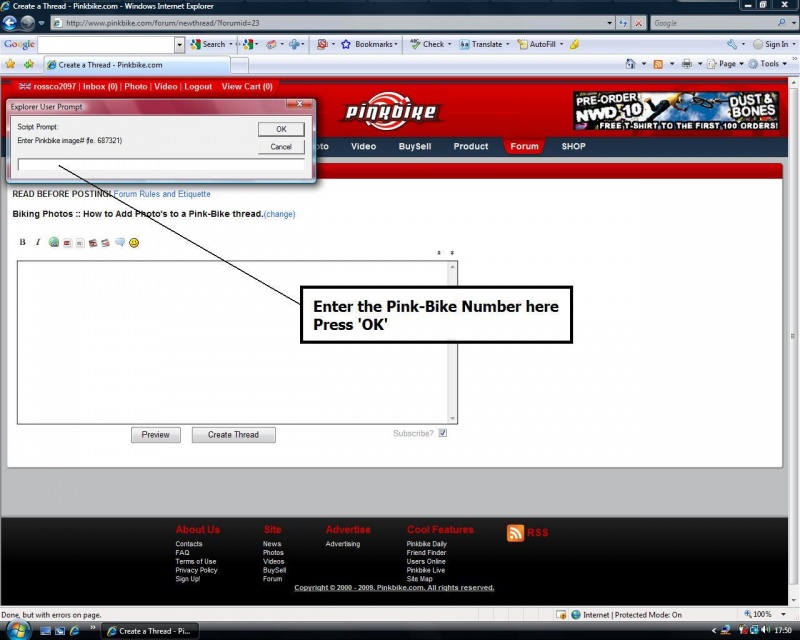
Task: Click the Create a Thread taskbar button
Action: [x=149, y=631]
